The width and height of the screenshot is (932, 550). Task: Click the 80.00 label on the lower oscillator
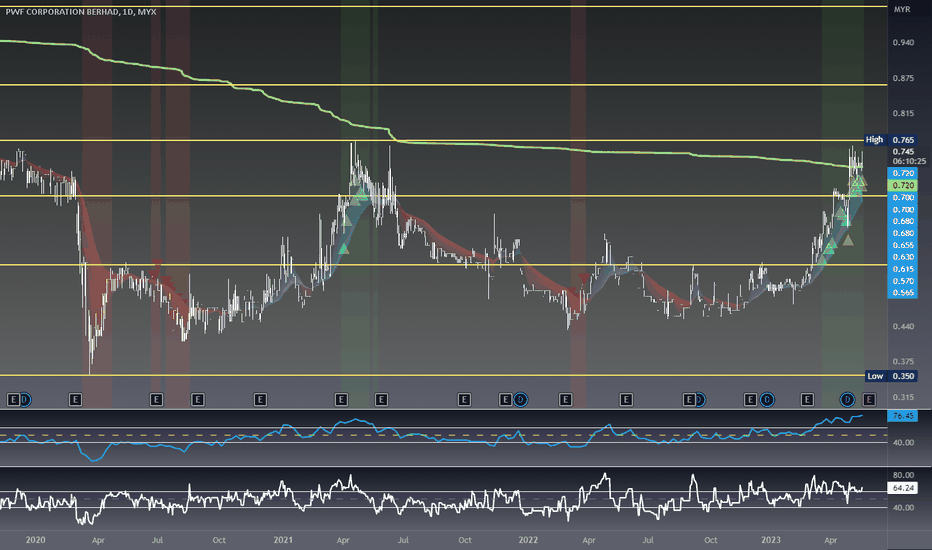coord(903,474)
